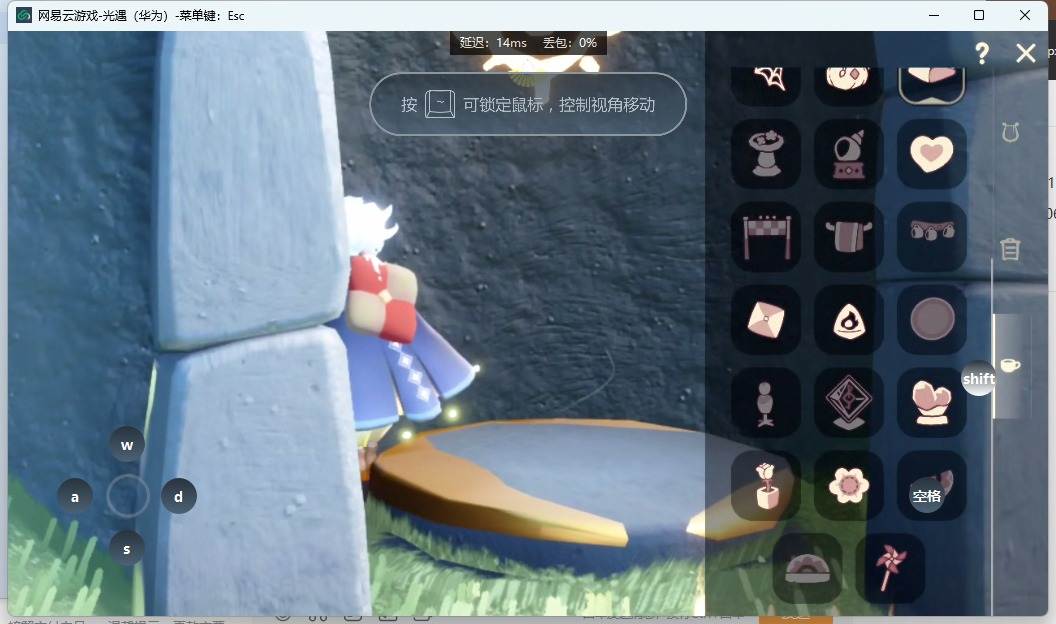1056x624 pixels.
Task: Open the question mark help
Action: (x=982, y=53)
